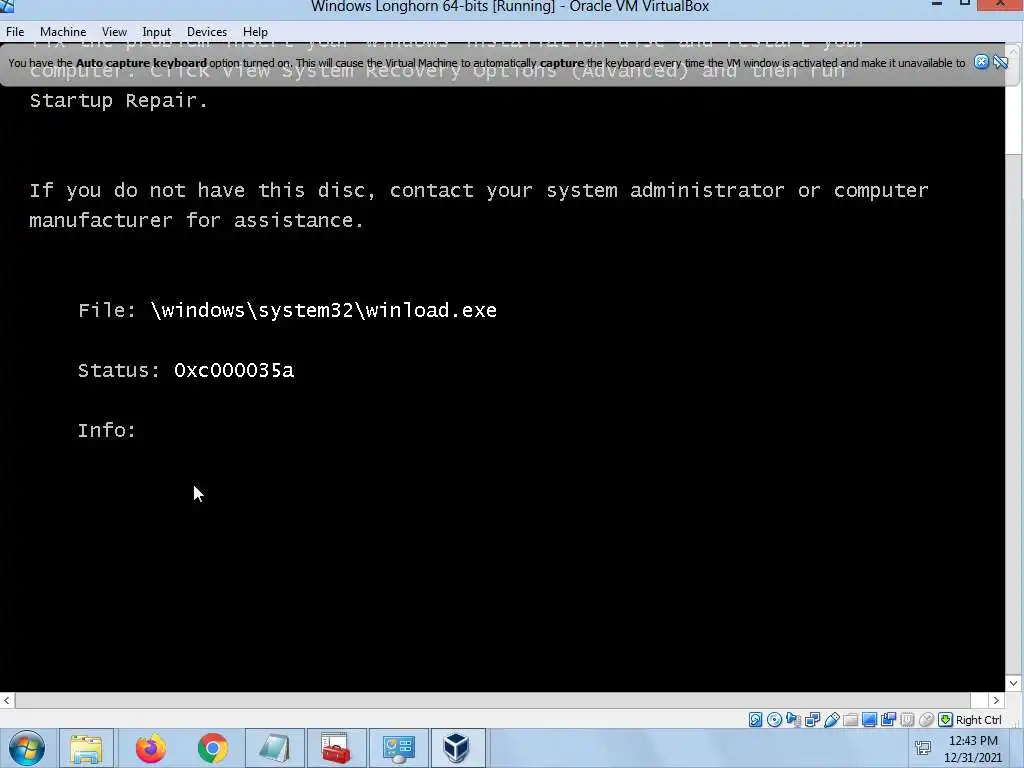The image size is (1024, 768).
Task: Click the Info: label in VM
Action: click(x=107, y=430)
